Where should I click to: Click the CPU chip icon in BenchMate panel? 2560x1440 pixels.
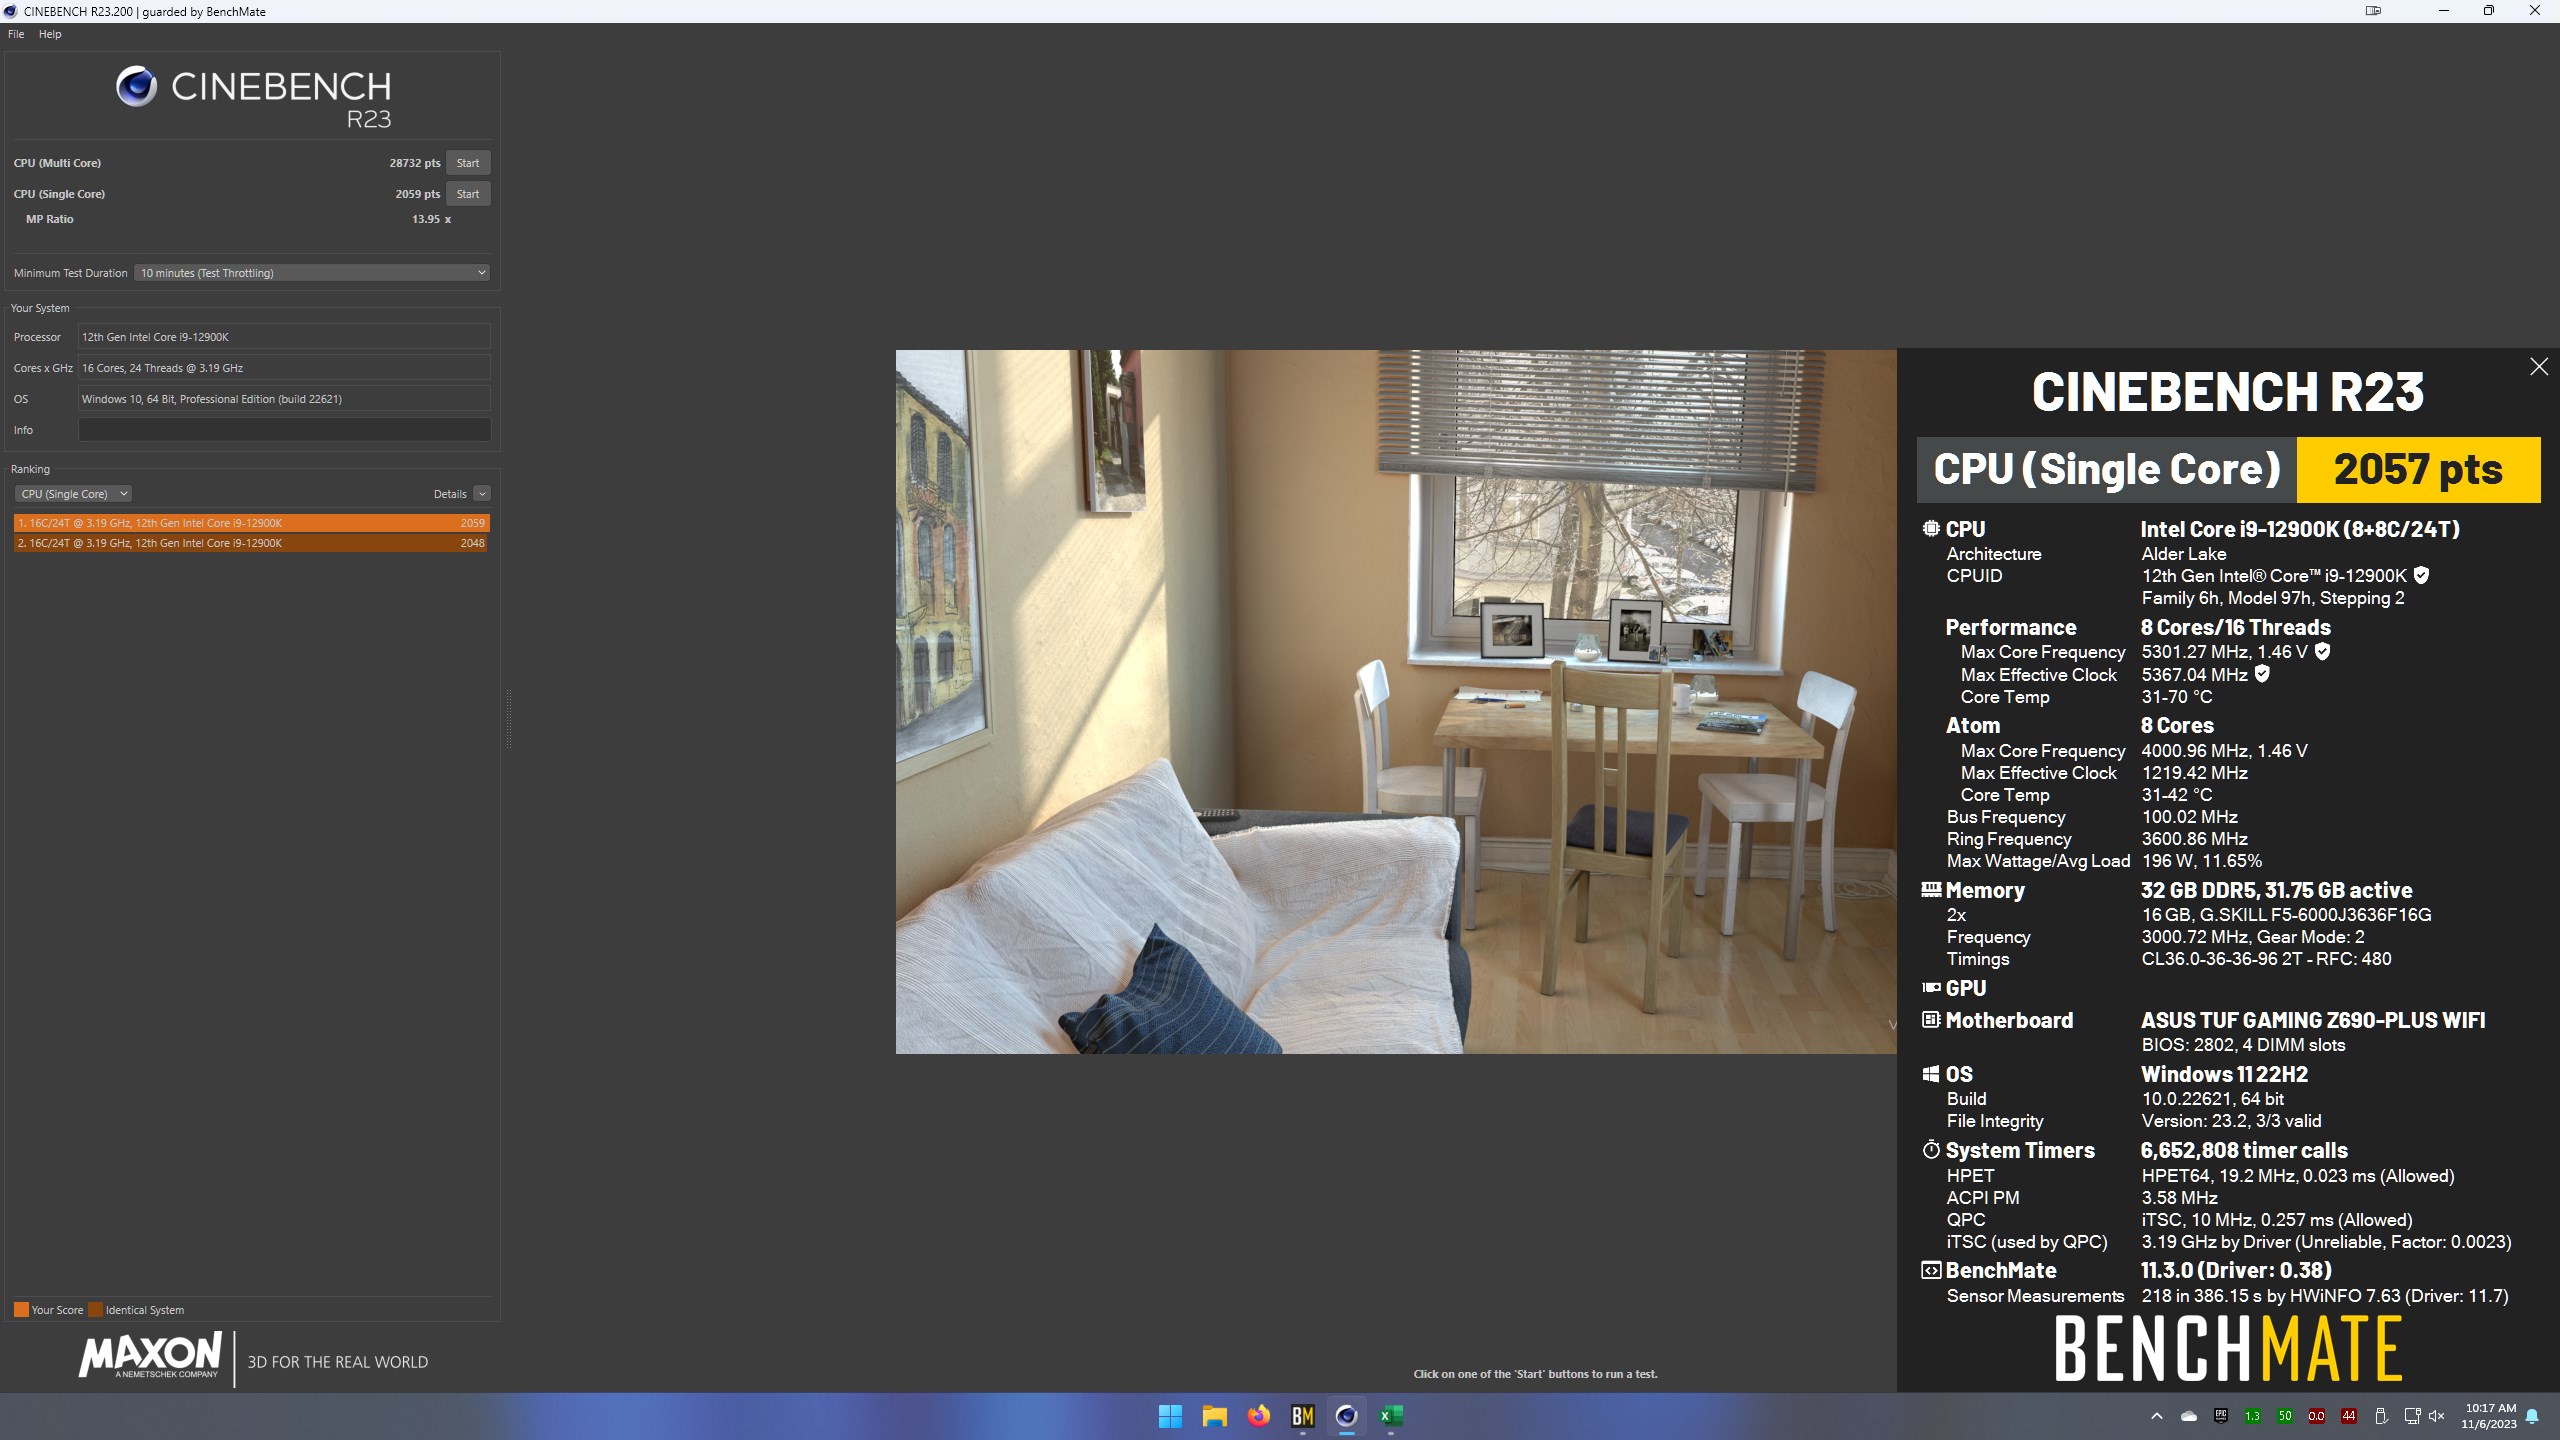tap(1931, 529)
